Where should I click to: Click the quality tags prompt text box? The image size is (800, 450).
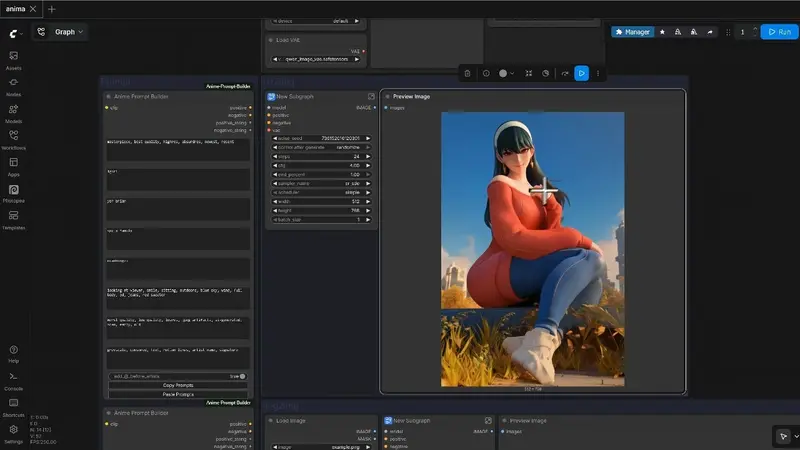178,149
